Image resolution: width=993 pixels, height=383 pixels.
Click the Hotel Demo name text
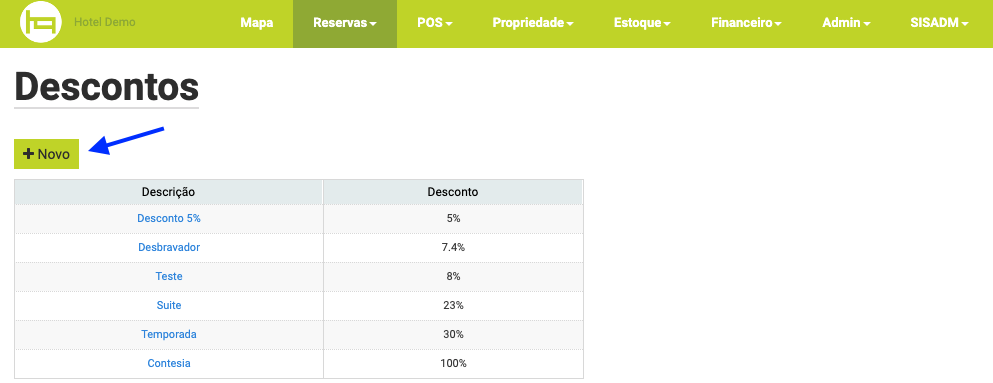(x=104, y=22)
